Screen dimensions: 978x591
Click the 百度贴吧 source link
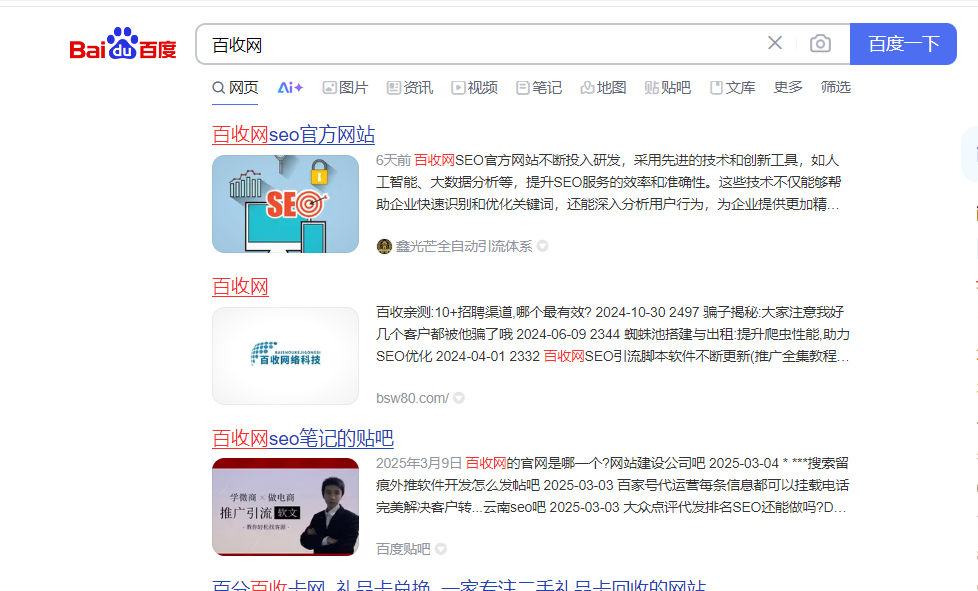(403, 549)
